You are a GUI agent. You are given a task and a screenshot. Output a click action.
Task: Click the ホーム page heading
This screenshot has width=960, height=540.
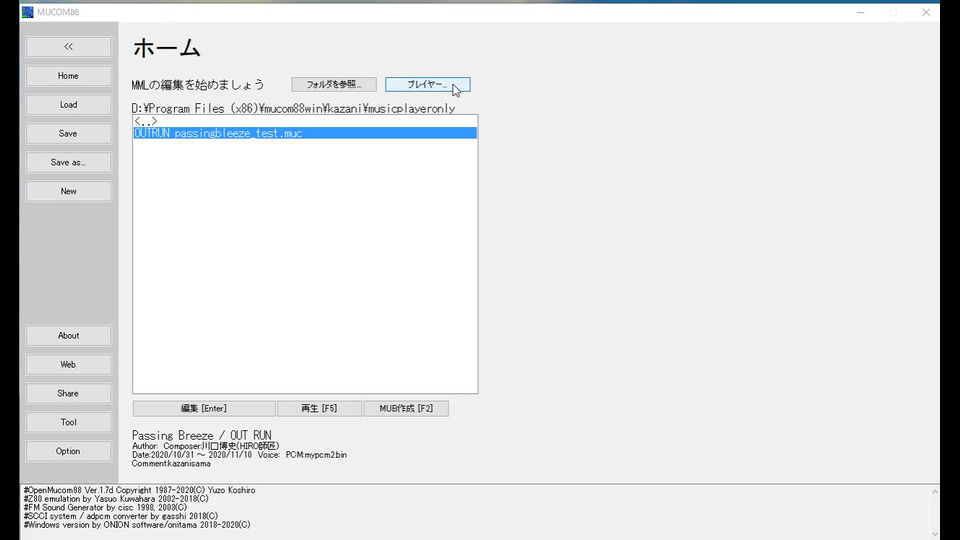tap(167, 48)
